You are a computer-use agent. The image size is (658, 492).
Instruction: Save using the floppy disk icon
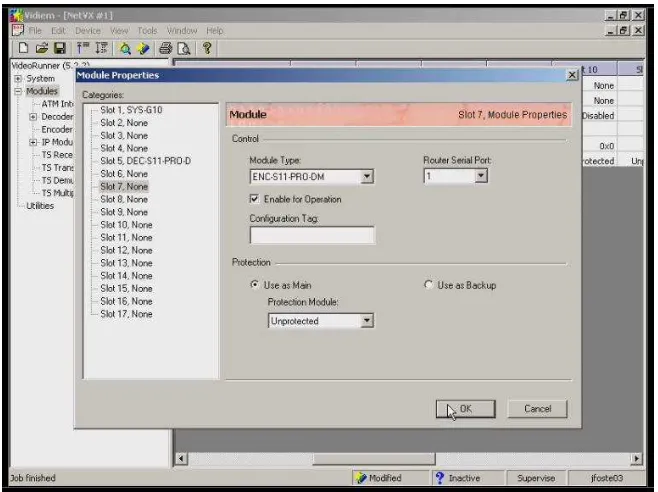60,48
